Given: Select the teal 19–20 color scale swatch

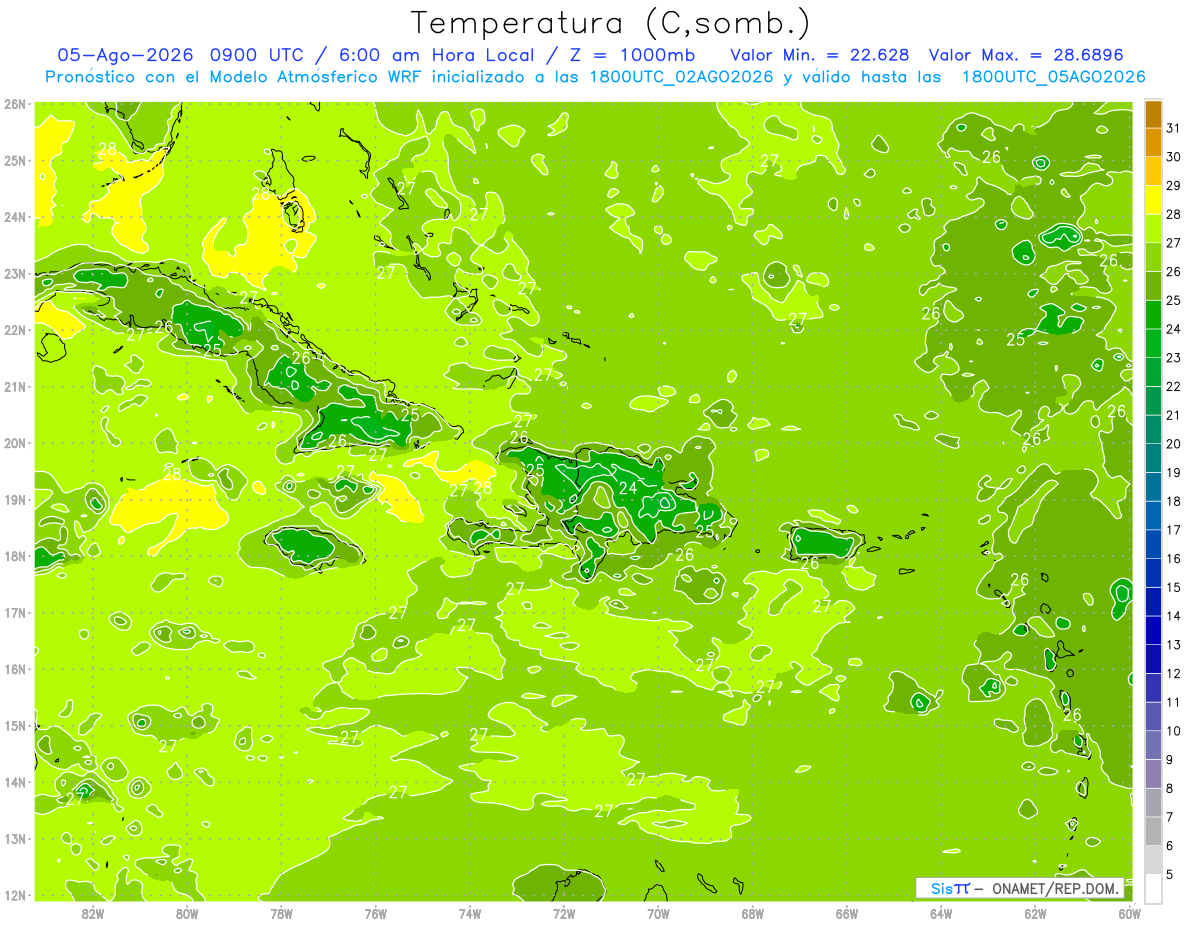Looking at the screenshot, I should (1153, 458).
